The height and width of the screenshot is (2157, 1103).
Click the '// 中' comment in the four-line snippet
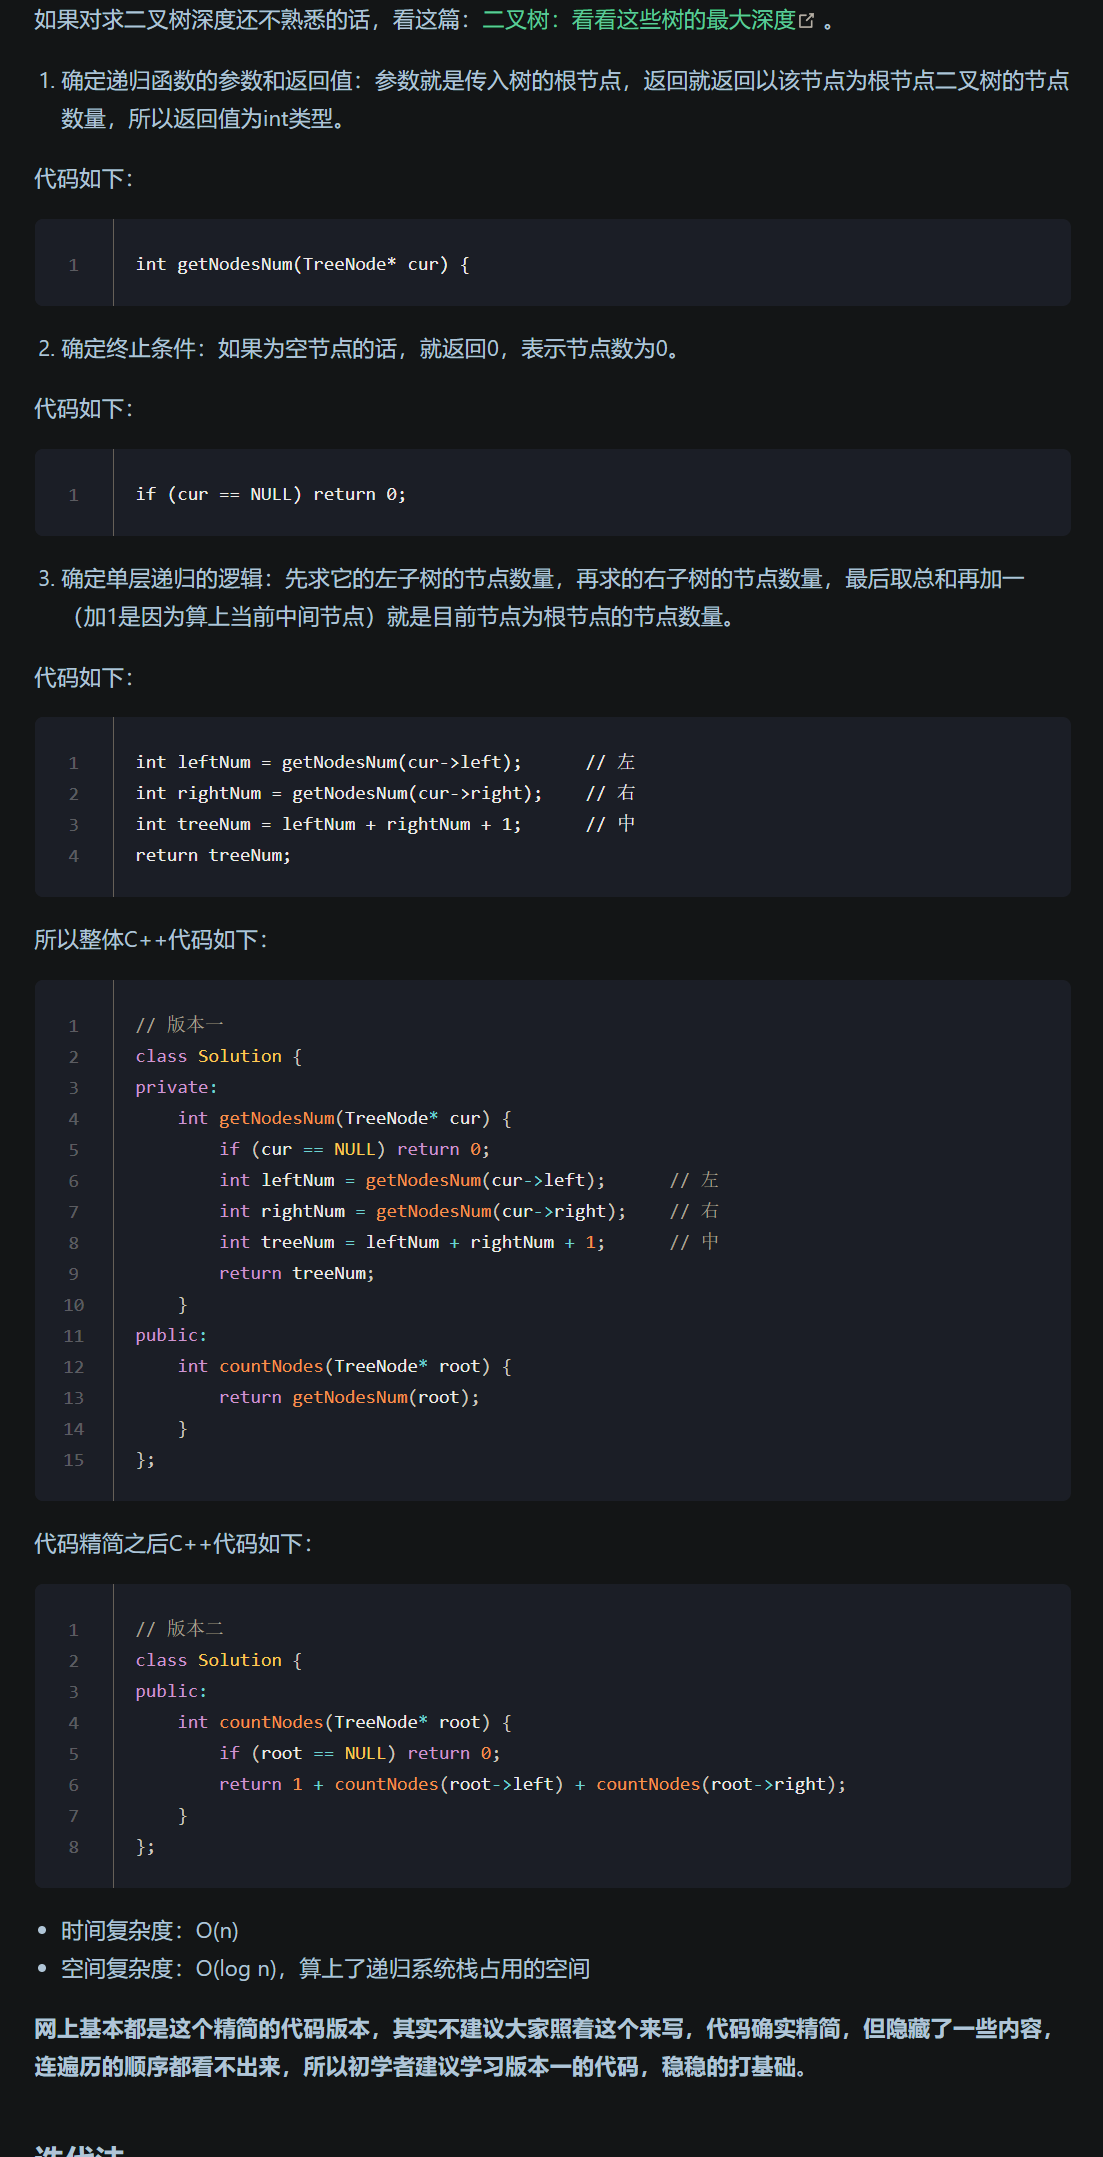[x=611, y=824]
